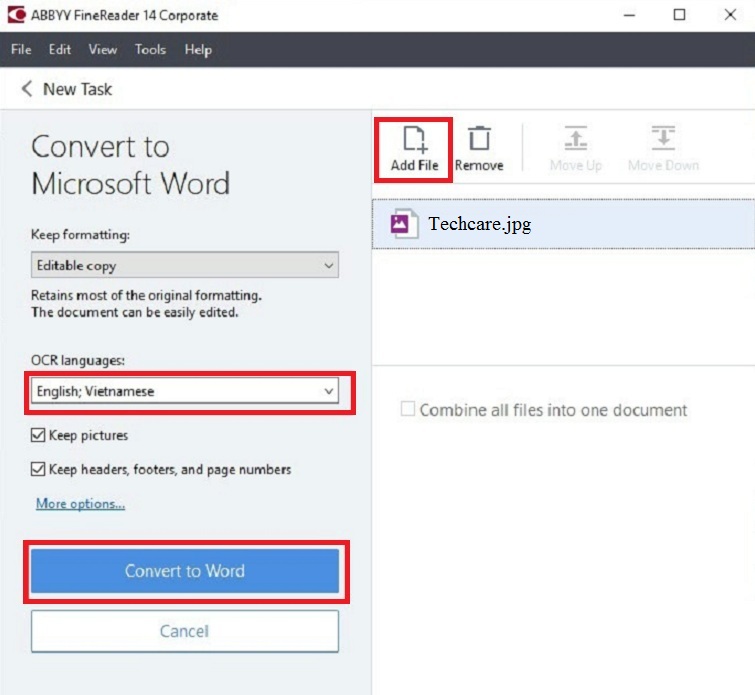Image resolution: width=755 pixels, height=695 pixels.
Task: Uncheck Keep headers, footers, and page numbers
Action: tap(39, 469)
